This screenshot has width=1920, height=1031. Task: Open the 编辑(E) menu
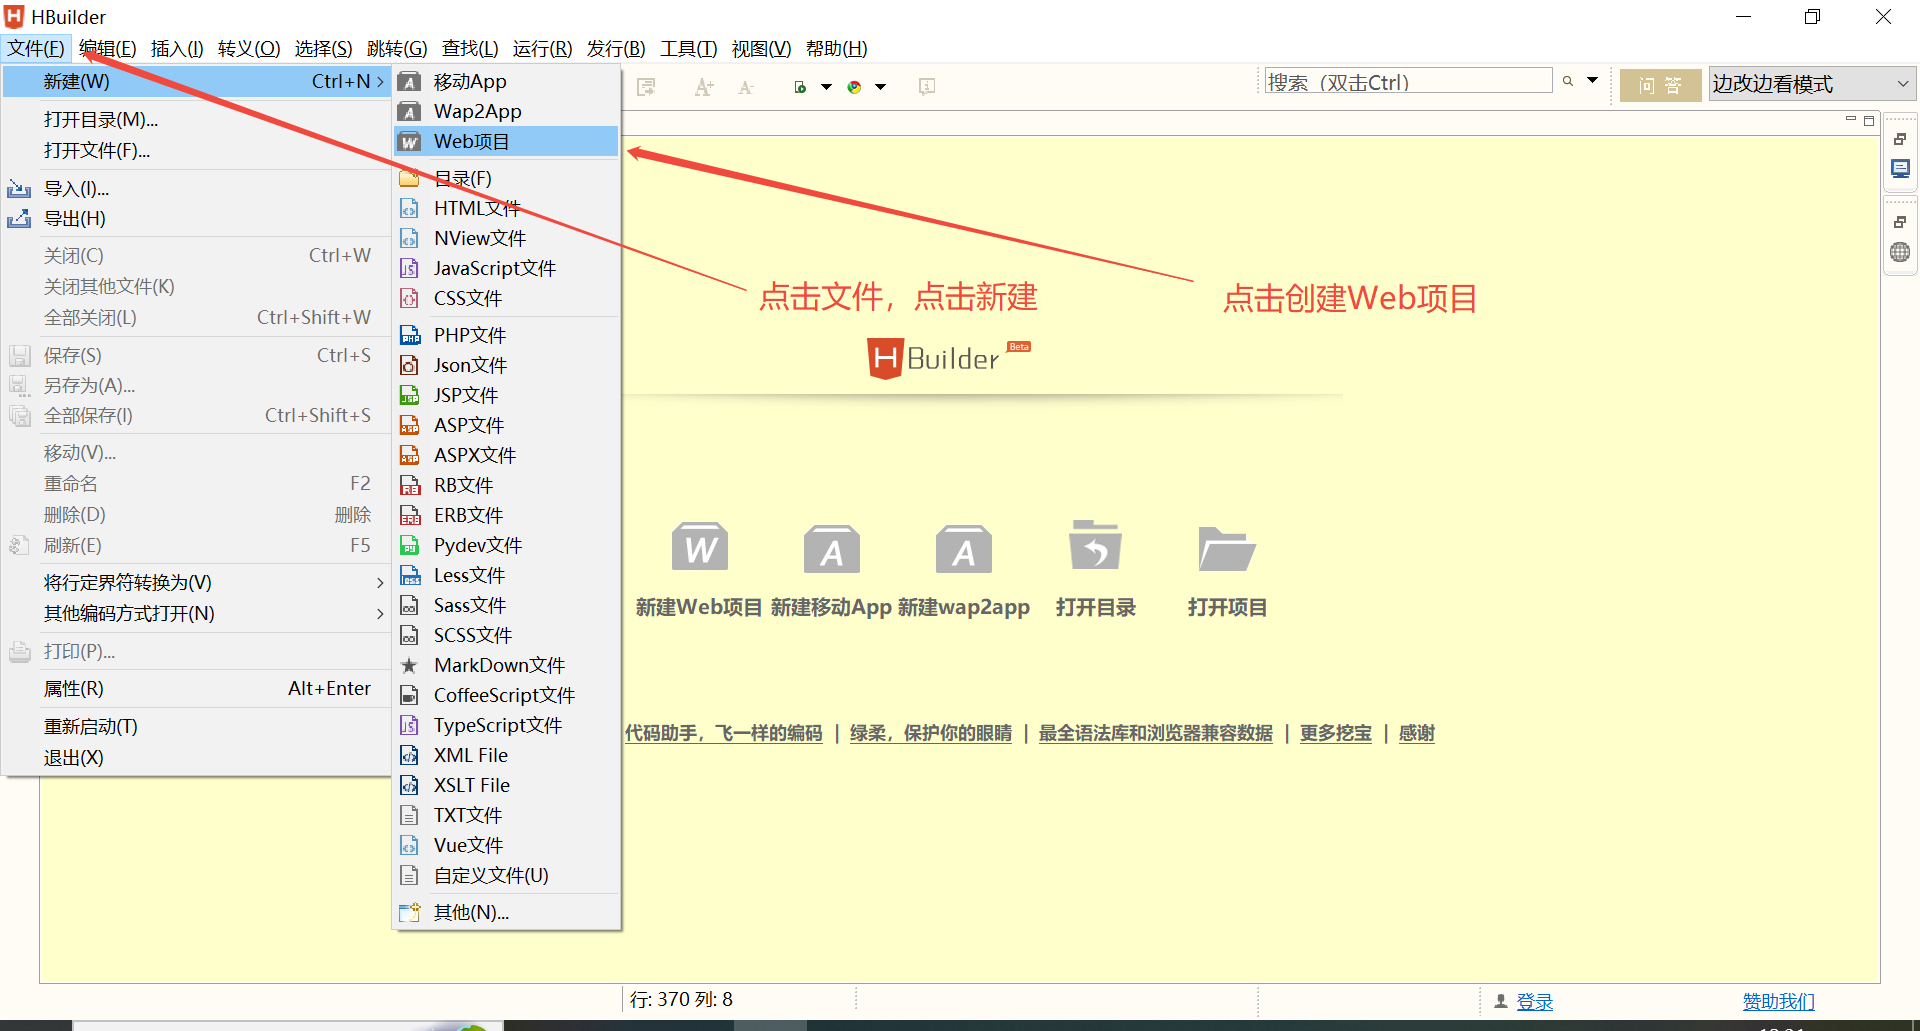coord(107,48)
